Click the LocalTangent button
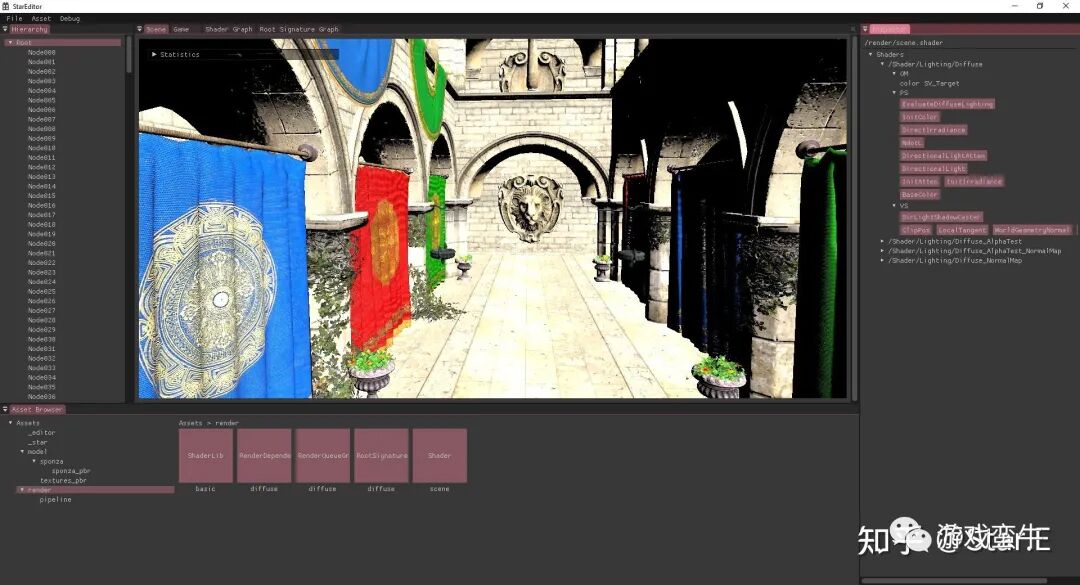1080x585 pixels. (x=962, y=230)
